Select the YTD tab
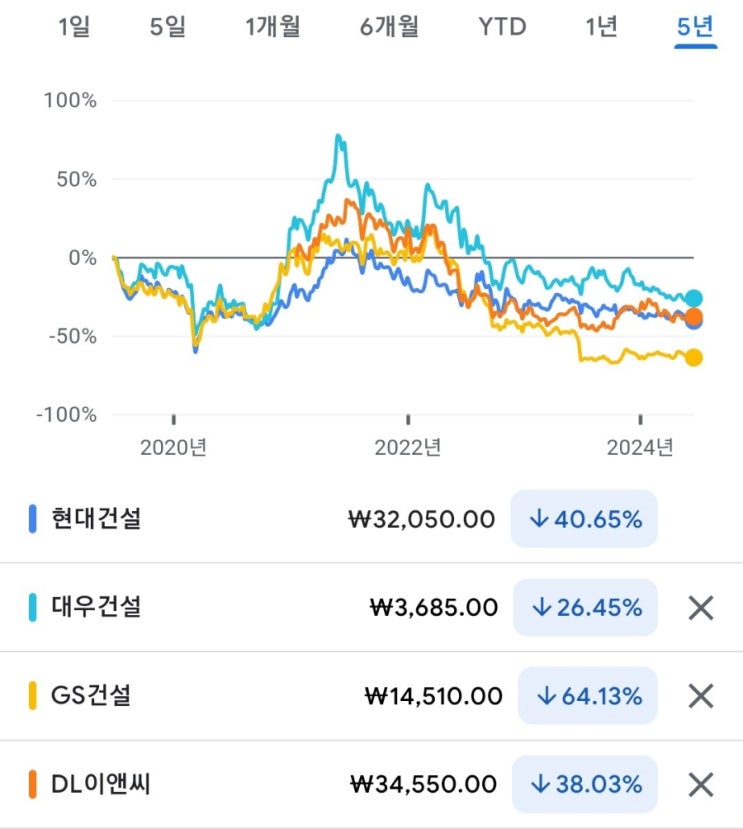Image resolution: width=743 pixels, height=829 pixels. [502, 27]
